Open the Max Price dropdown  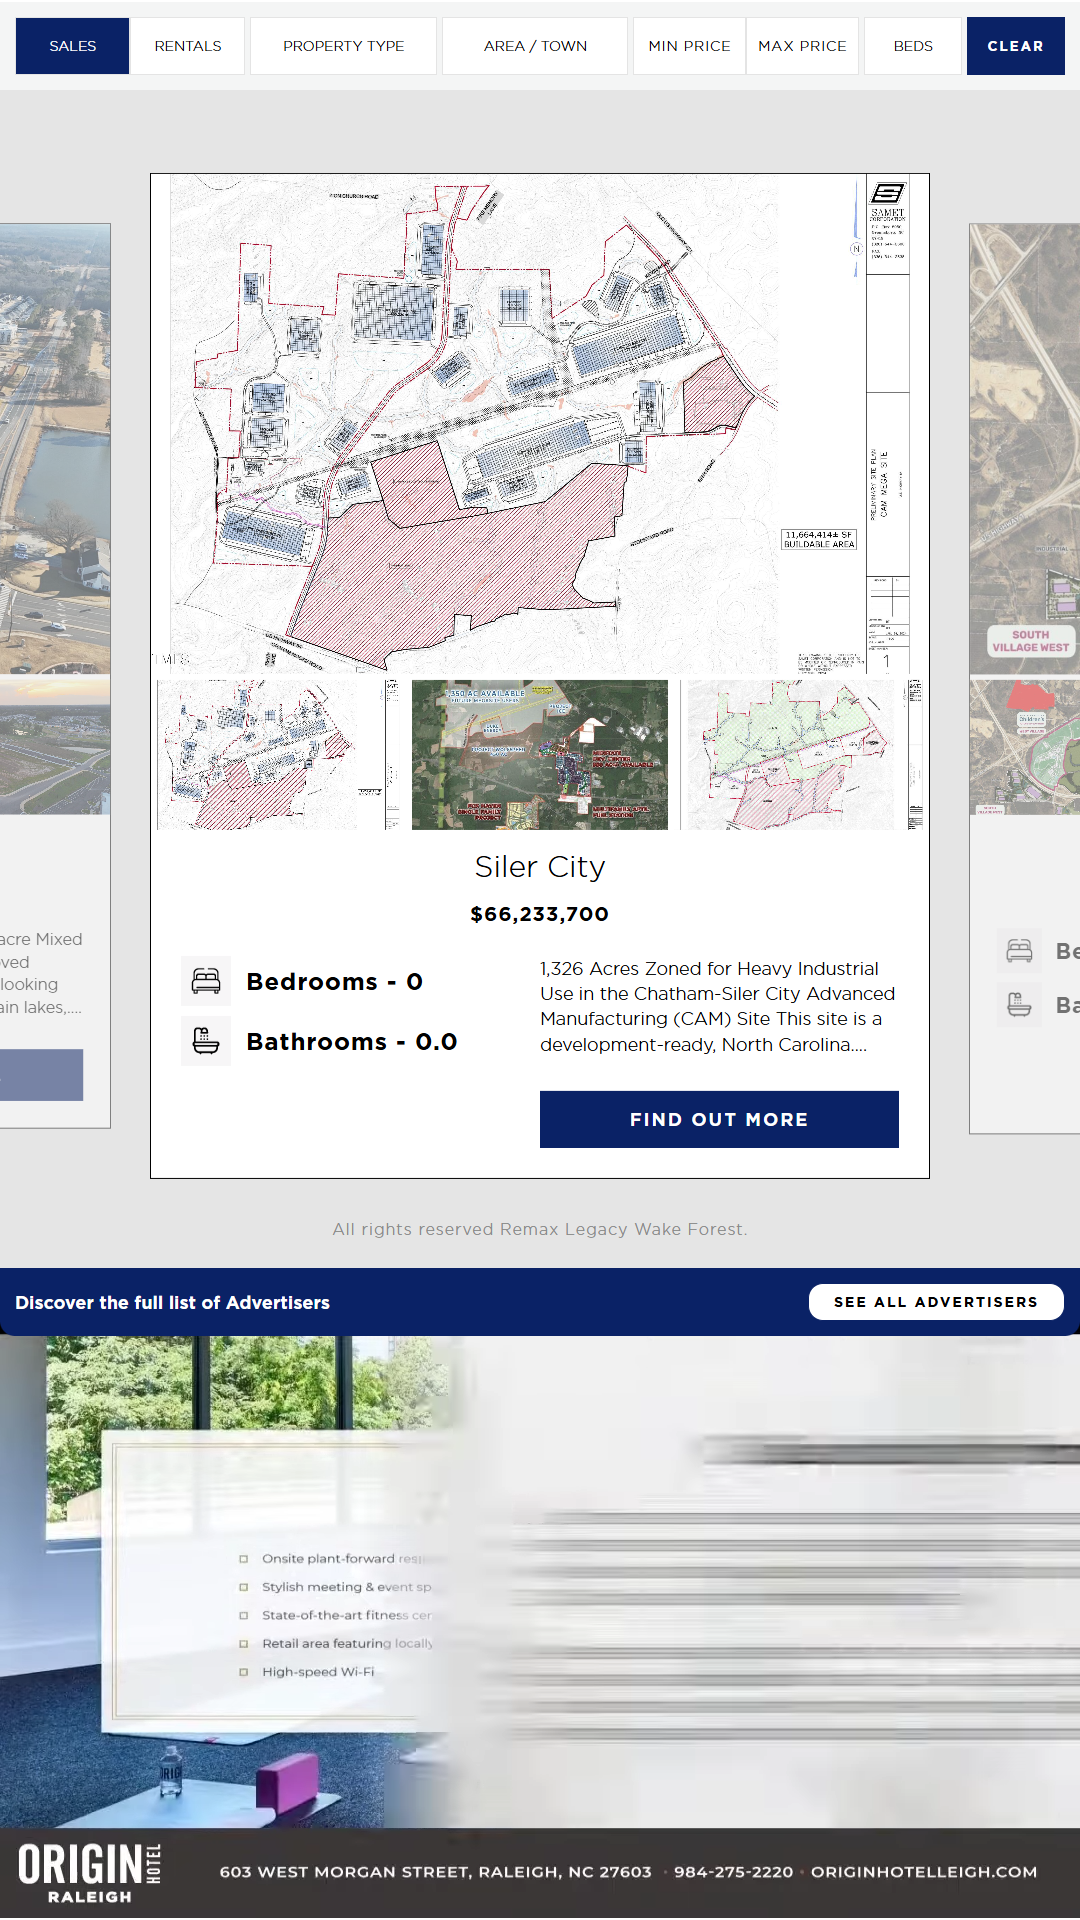tap(802, 46)
